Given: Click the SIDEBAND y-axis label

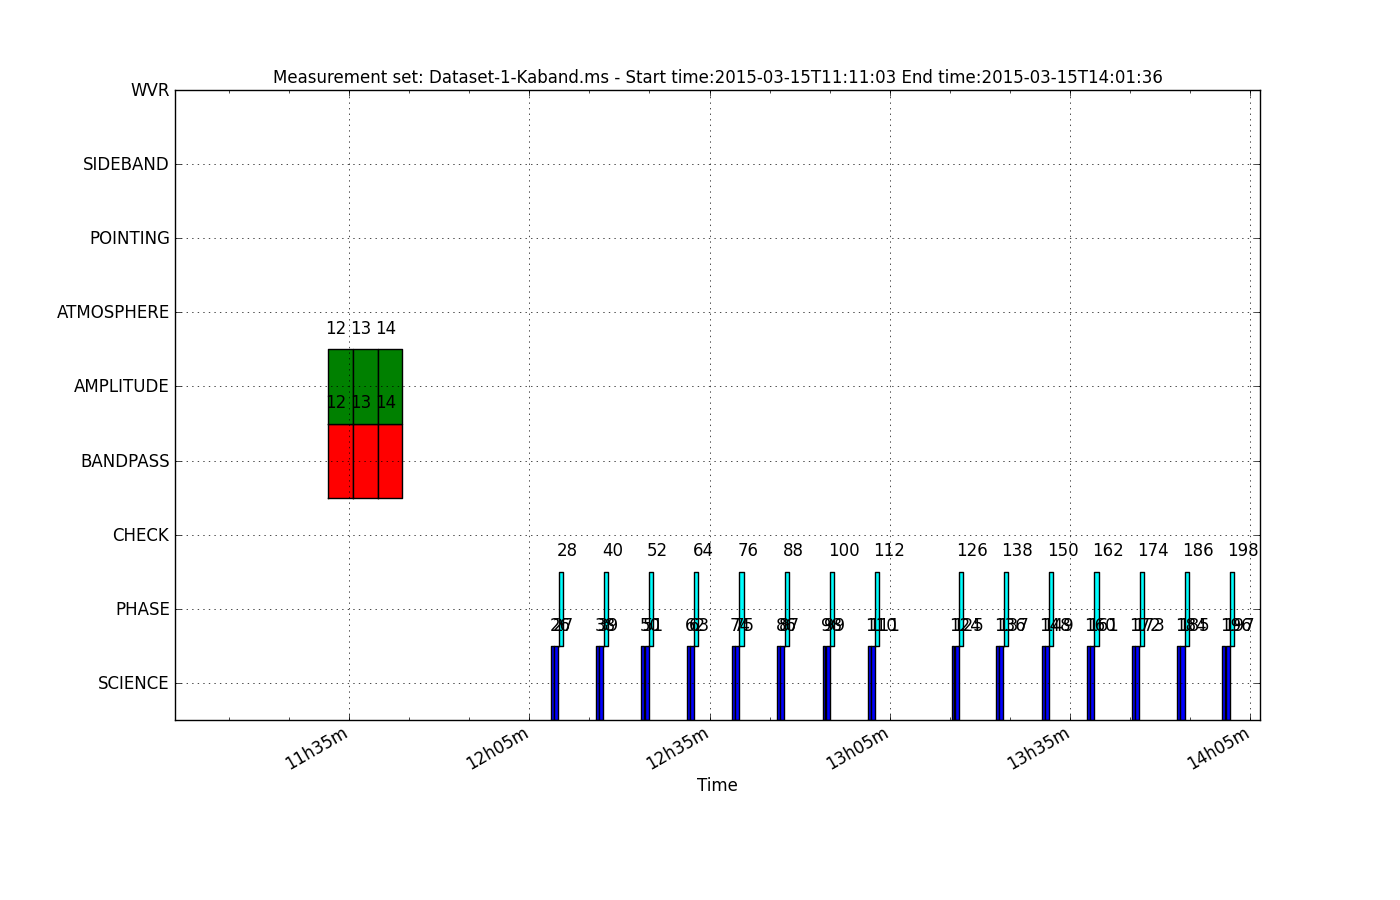Looking at the screenshot, I should click(126, 165).
